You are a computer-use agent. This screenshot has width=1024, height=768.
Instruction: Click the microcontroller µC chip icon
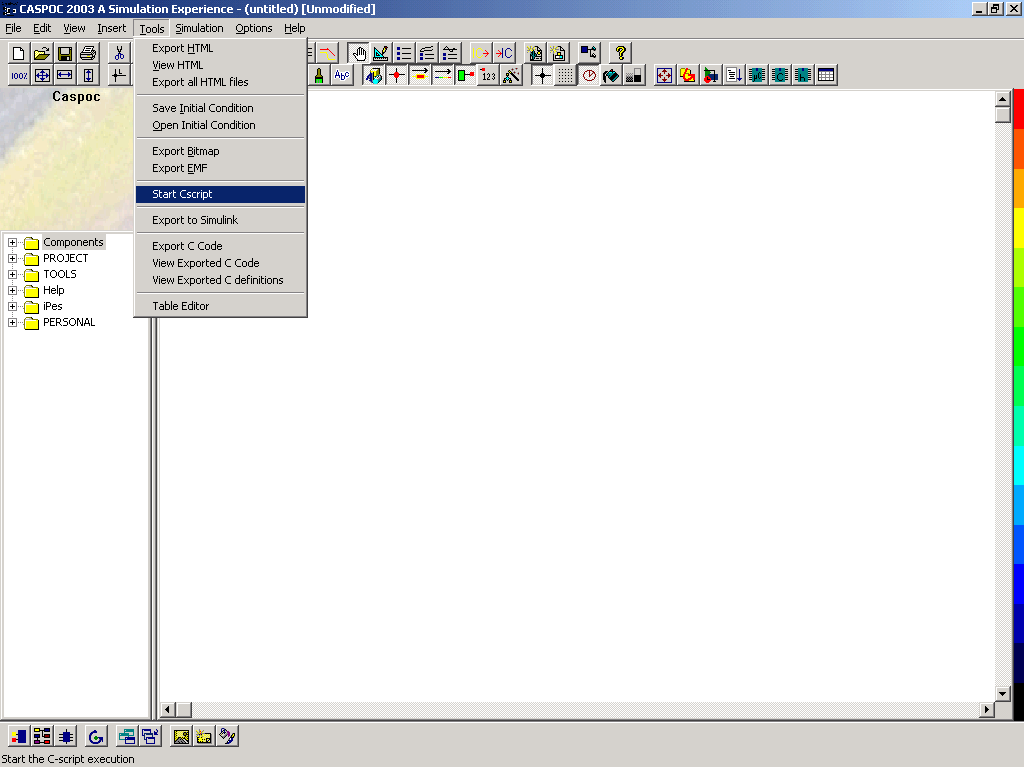pyautogui.click(x=757, y=75)
